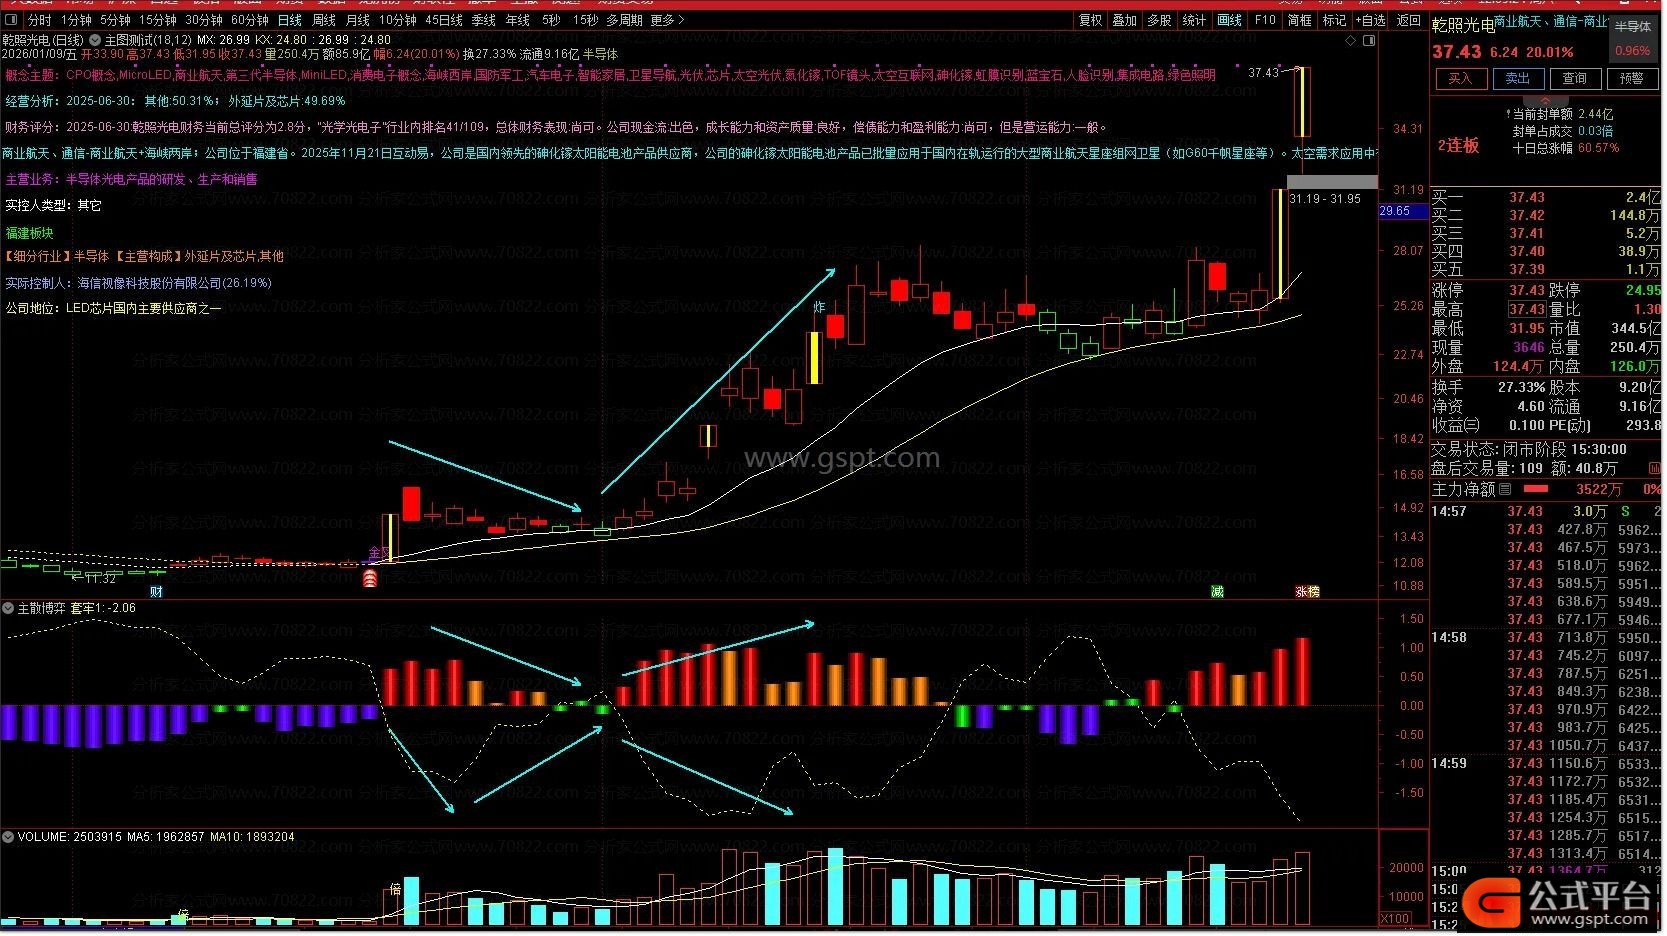Click the 涨榜 marker at chart bottom
The height and width of the screenshot is (936, 1667).
[x=1307, y=592]
